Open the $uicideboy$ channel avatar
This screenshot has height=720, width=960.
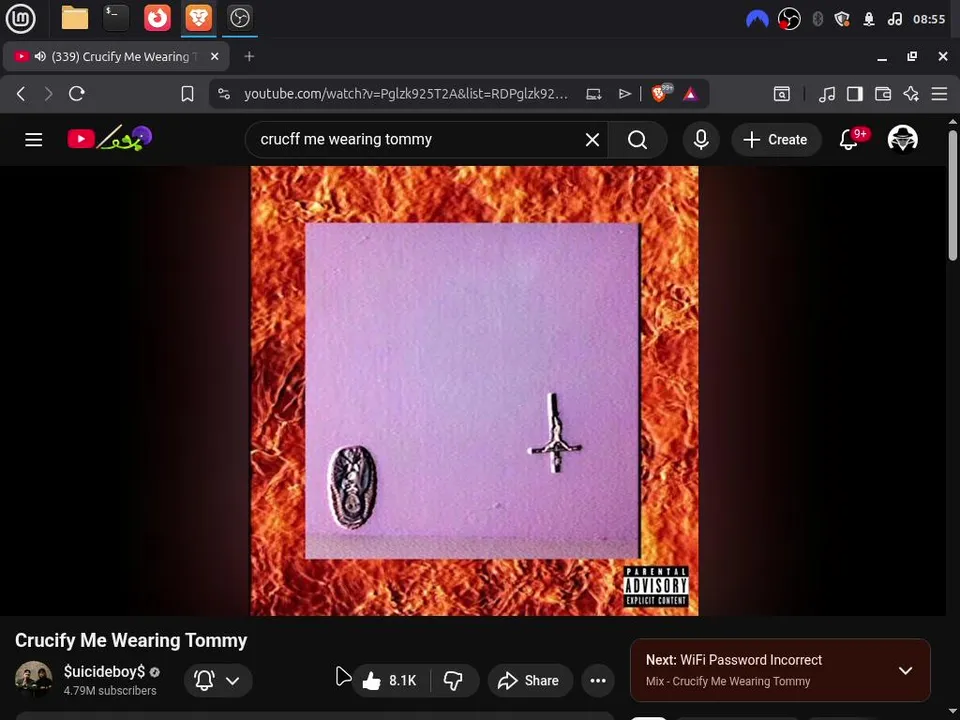(x=34, y=680)
